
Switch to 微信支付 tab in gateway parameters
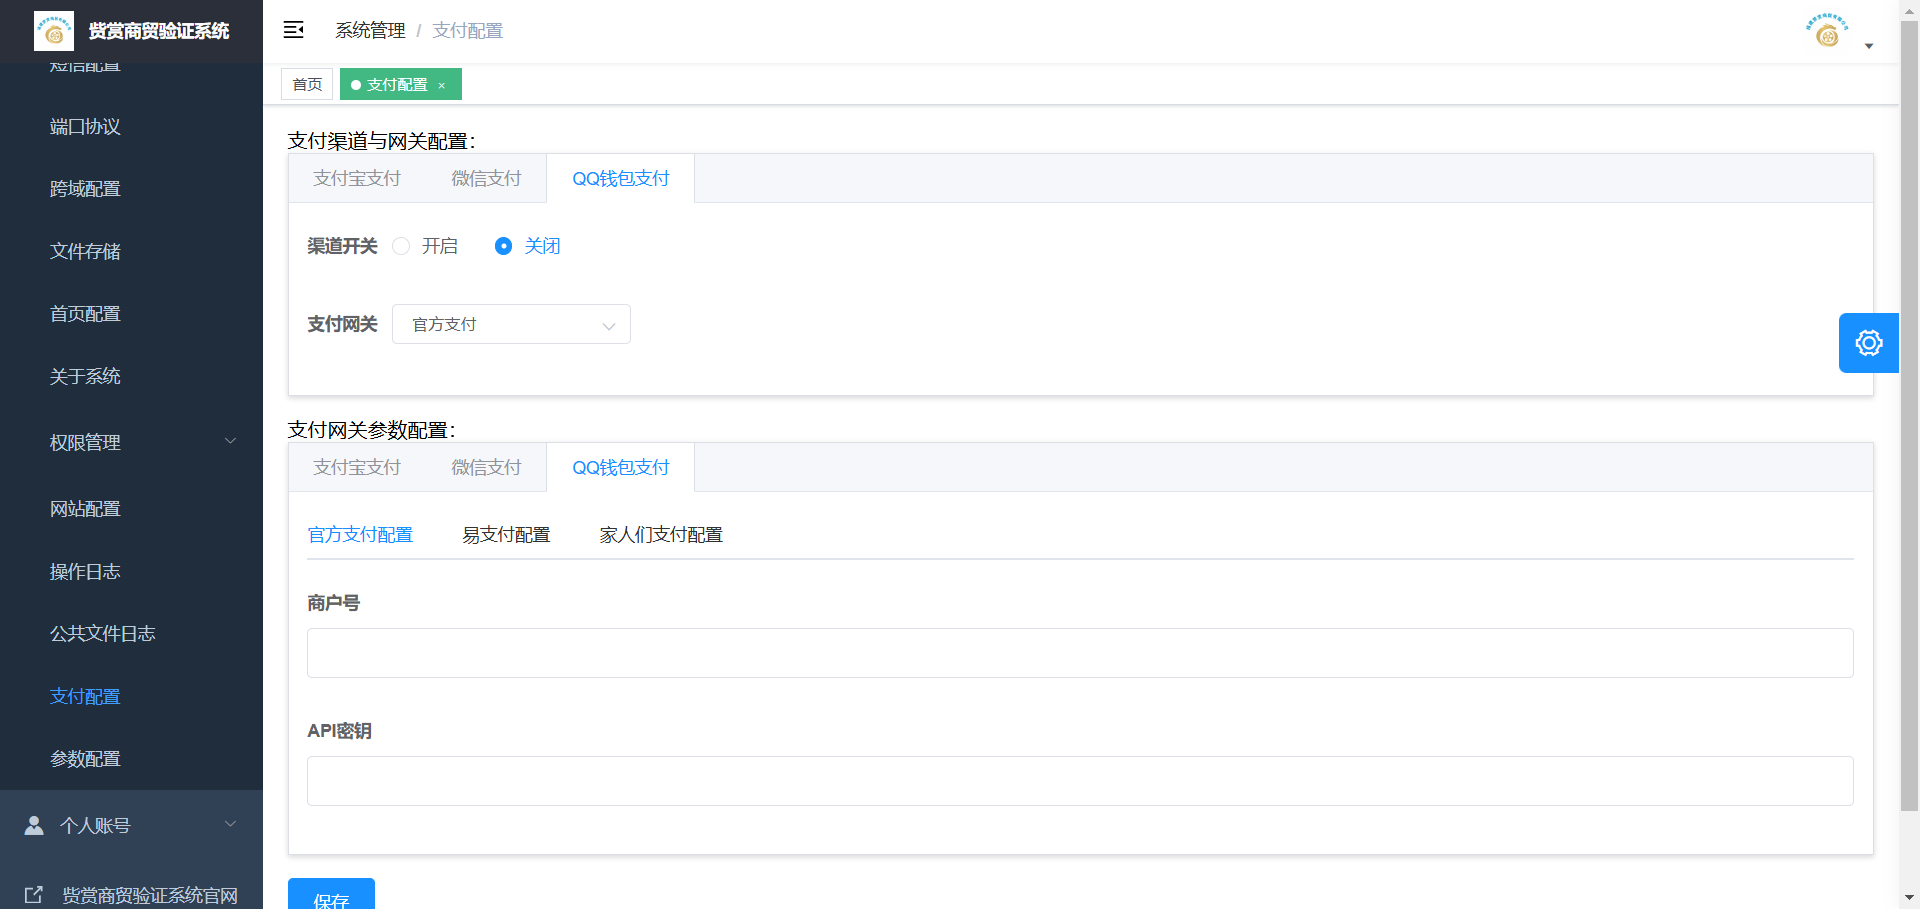click(486, 467)
